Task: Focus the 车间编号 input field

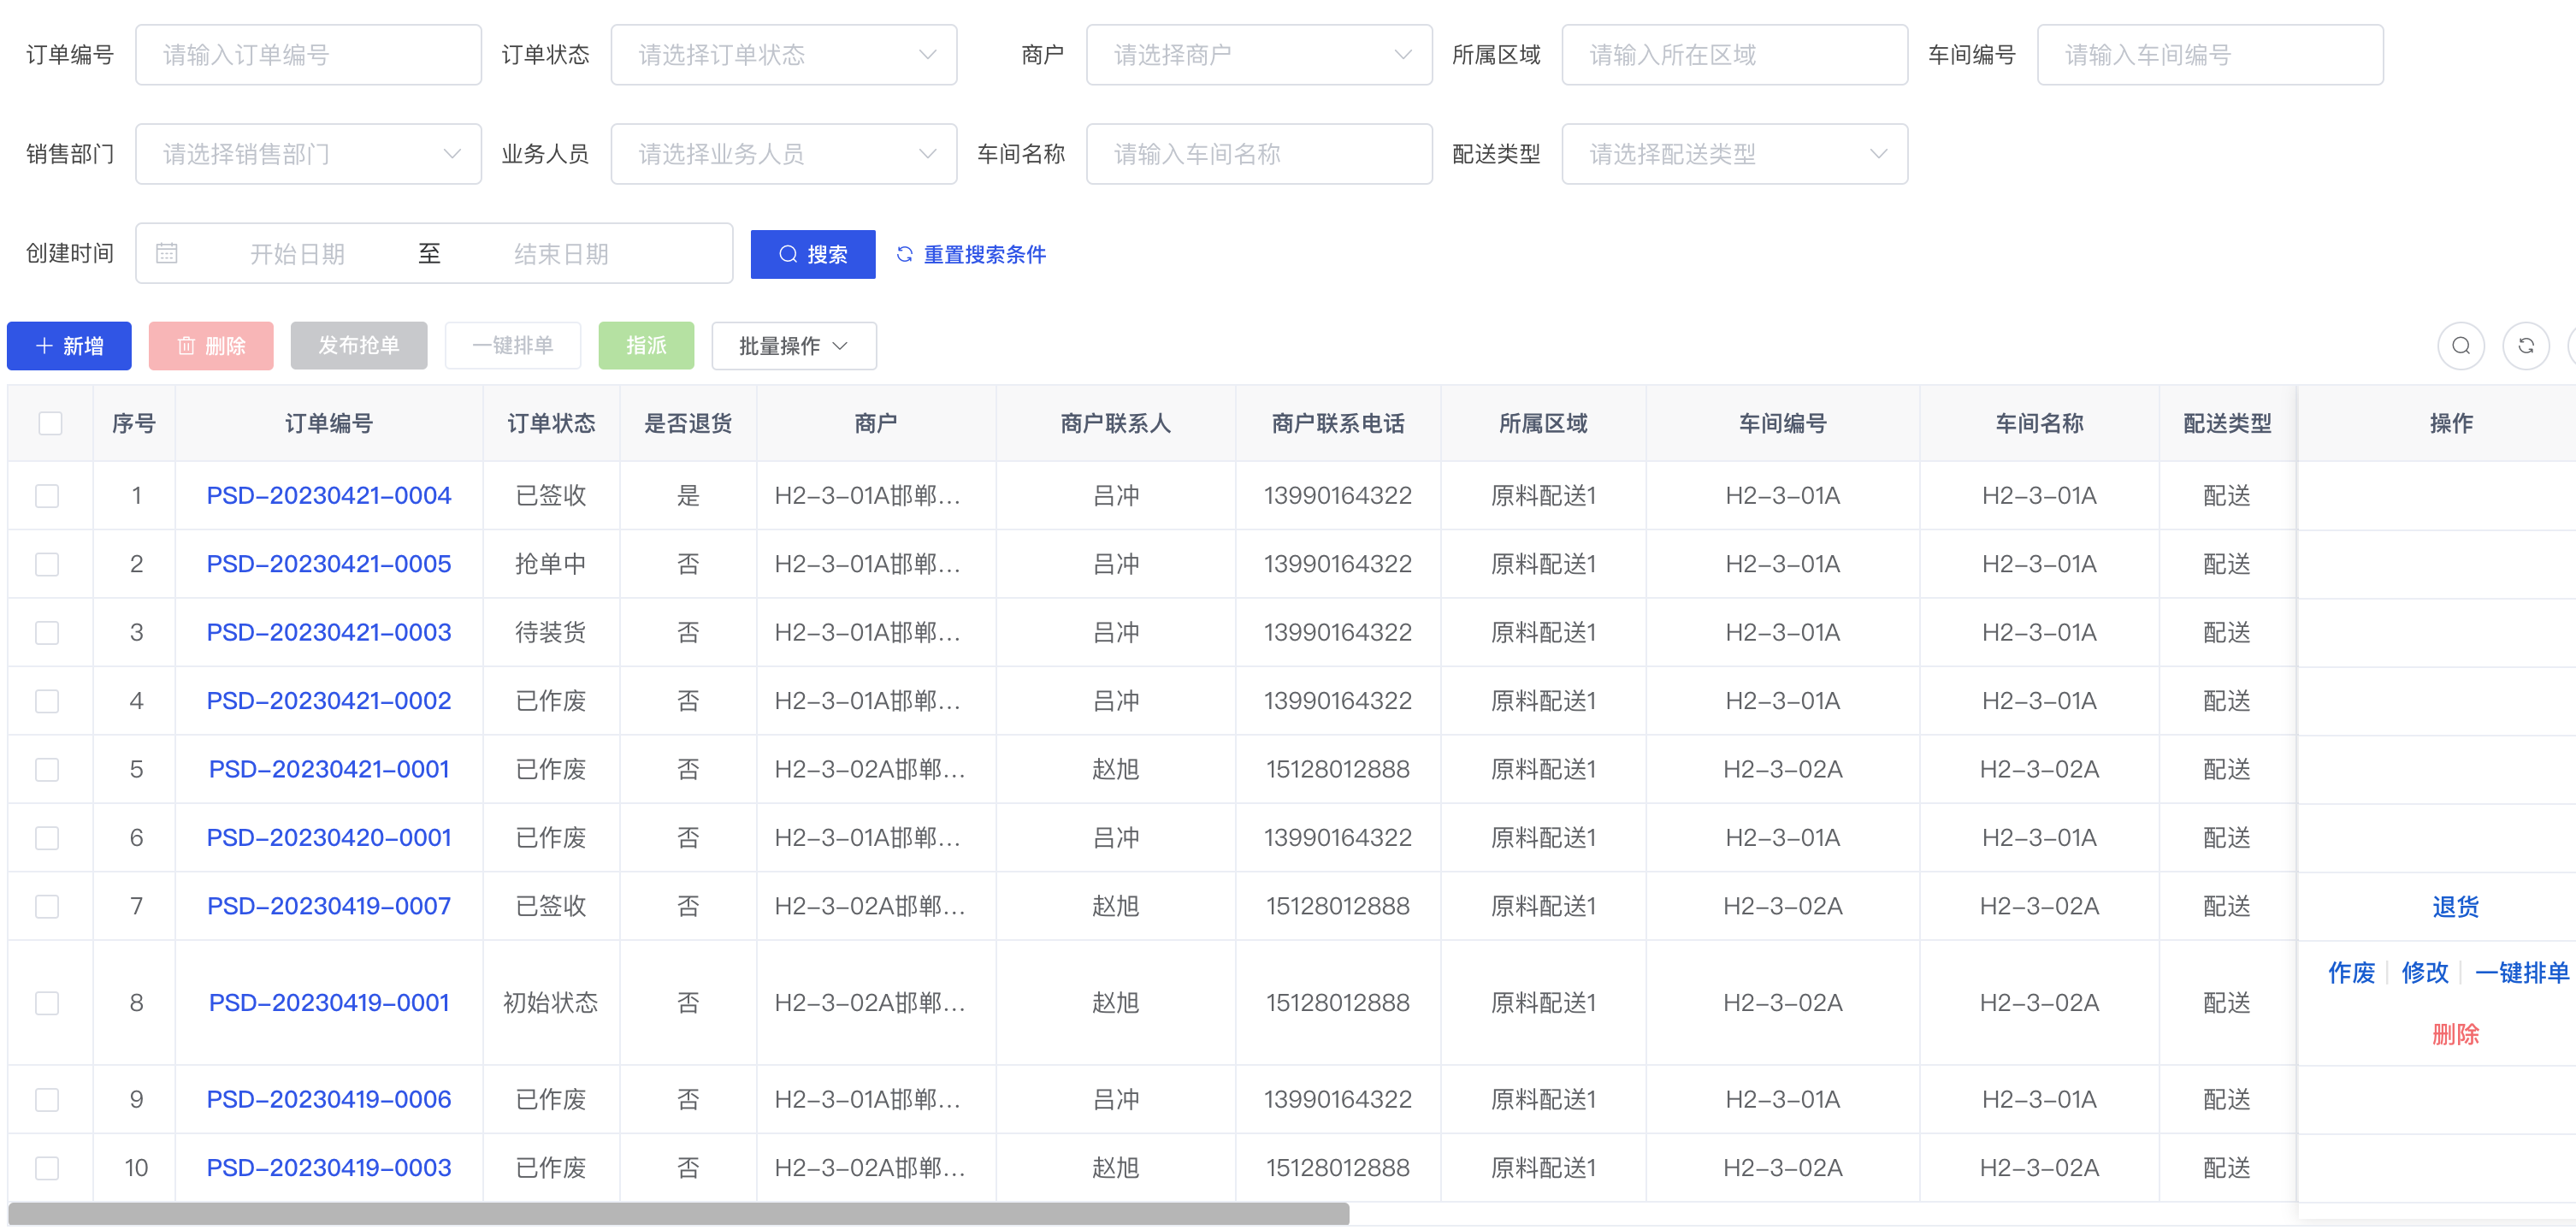Action: click(2210, 55)
